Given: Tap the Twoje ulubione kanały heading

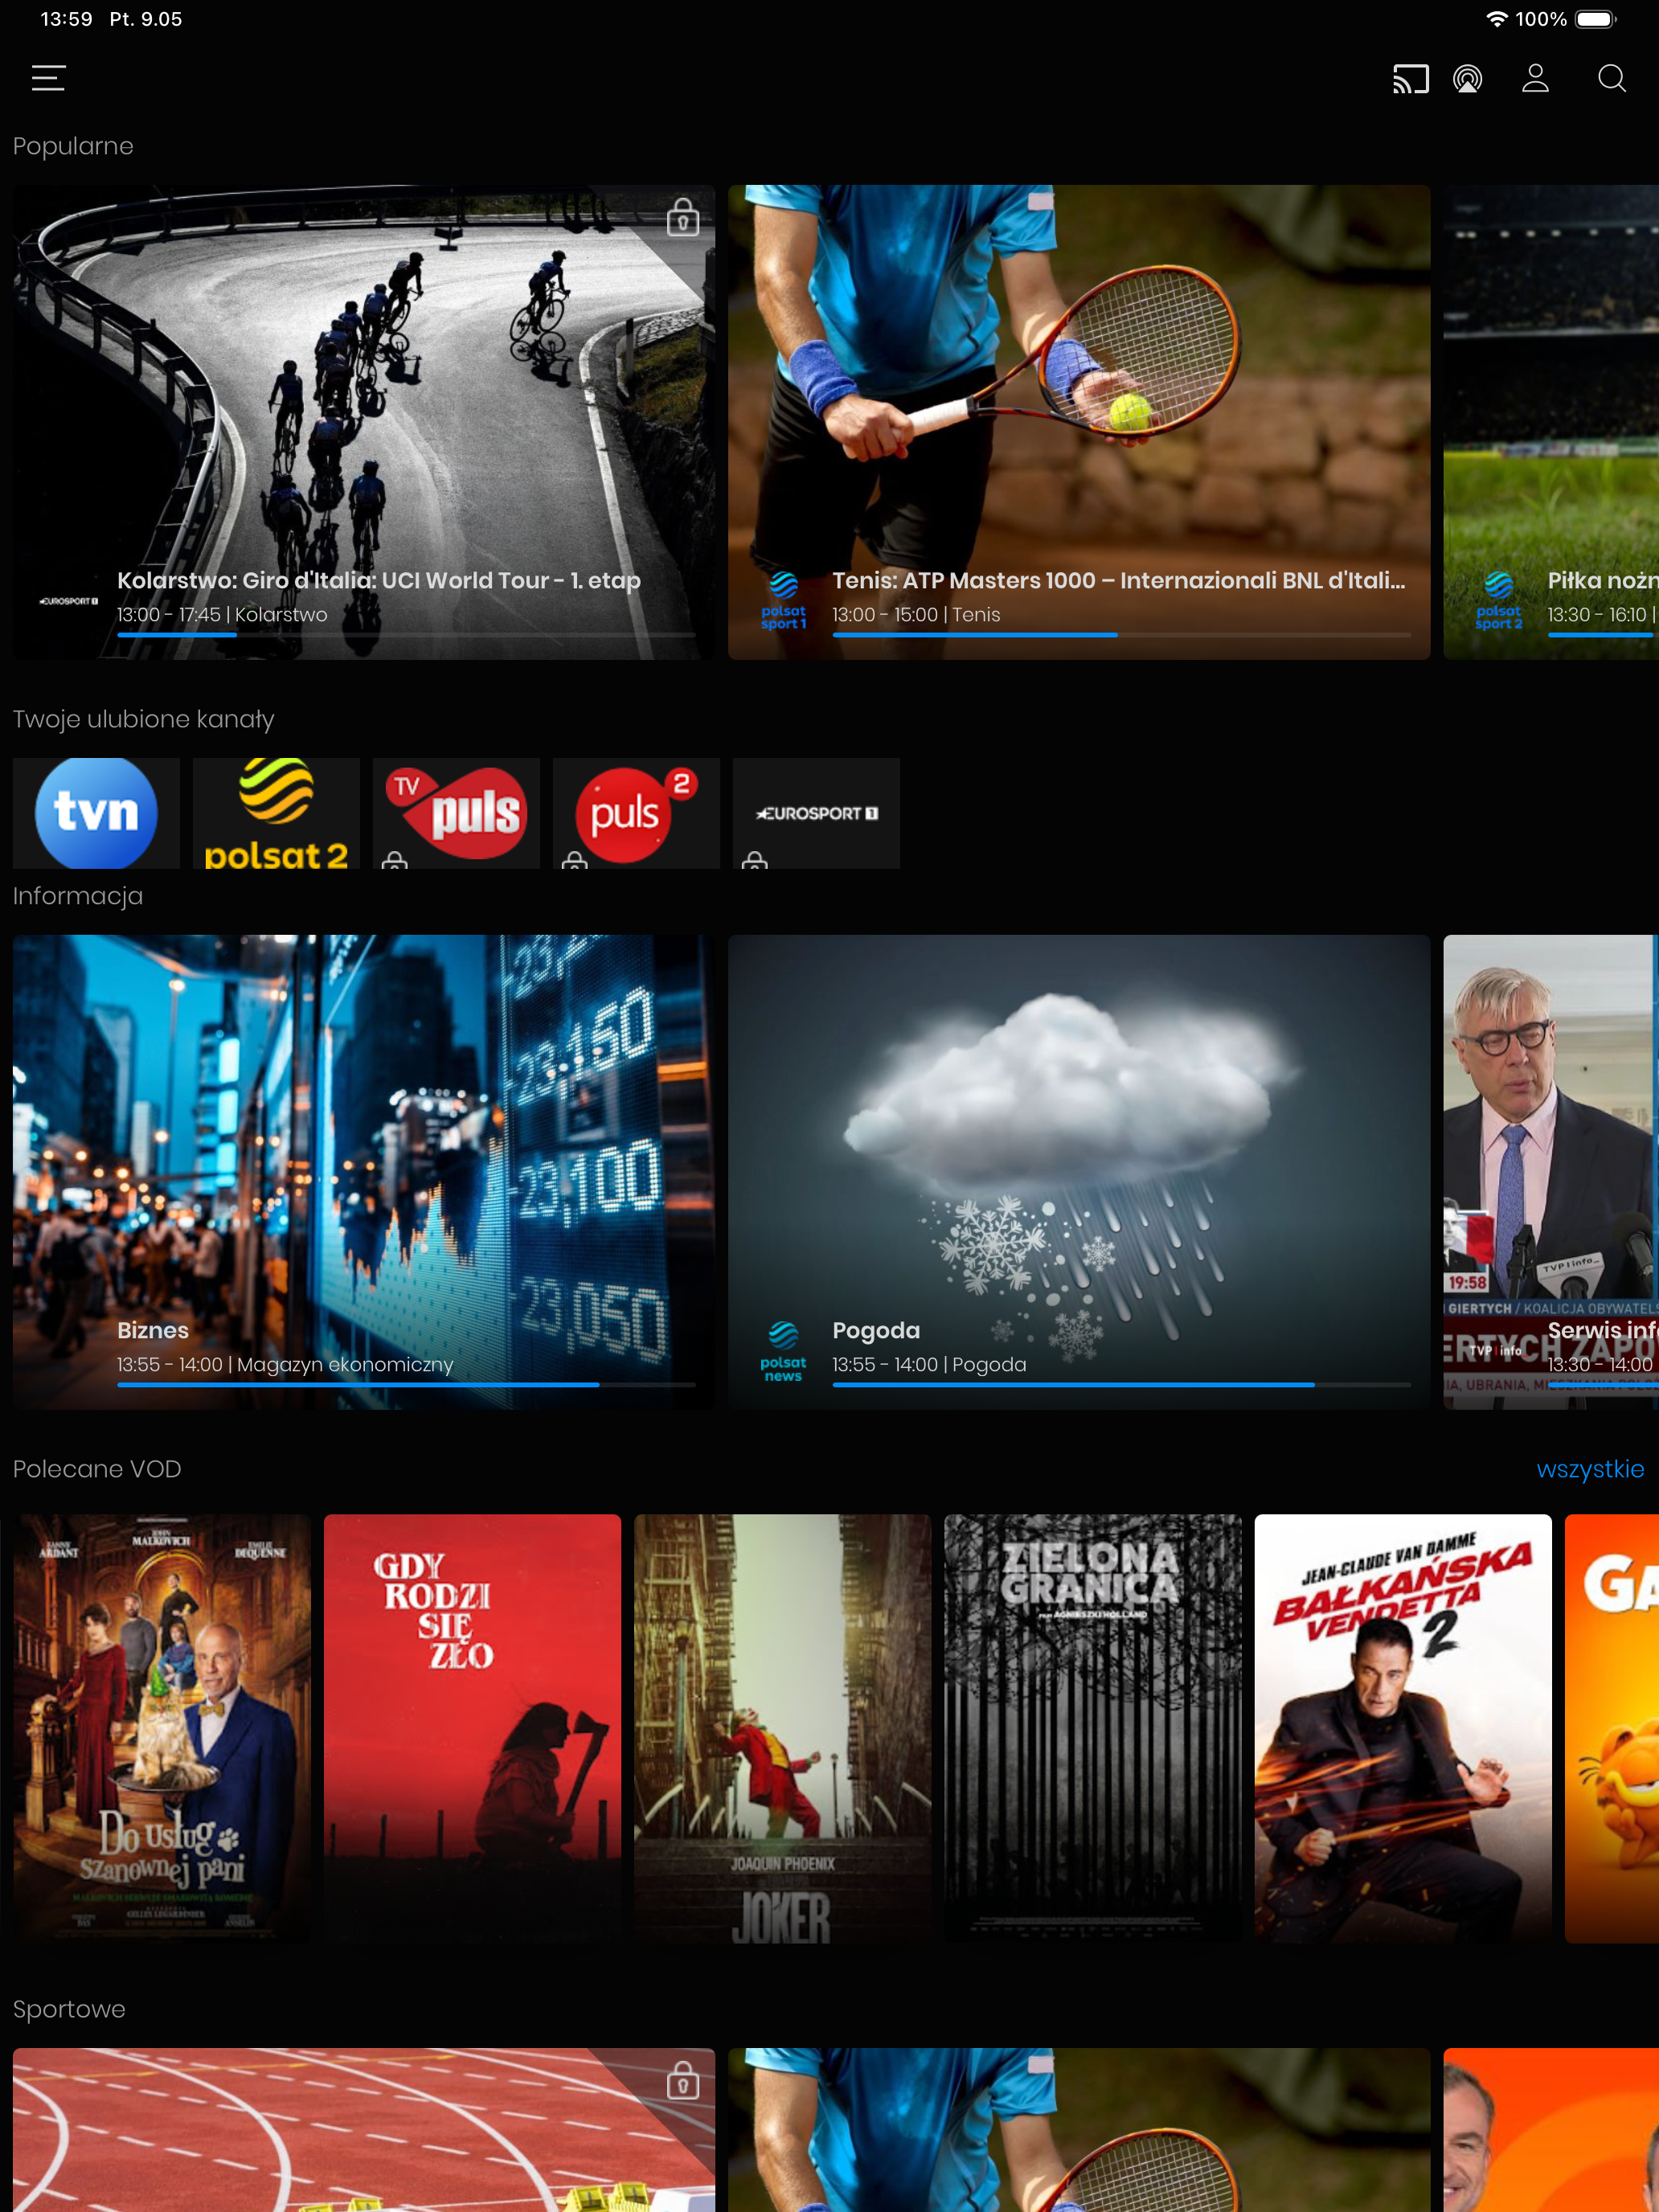Looking at the screenshot, I should click(x=143, y=719).
